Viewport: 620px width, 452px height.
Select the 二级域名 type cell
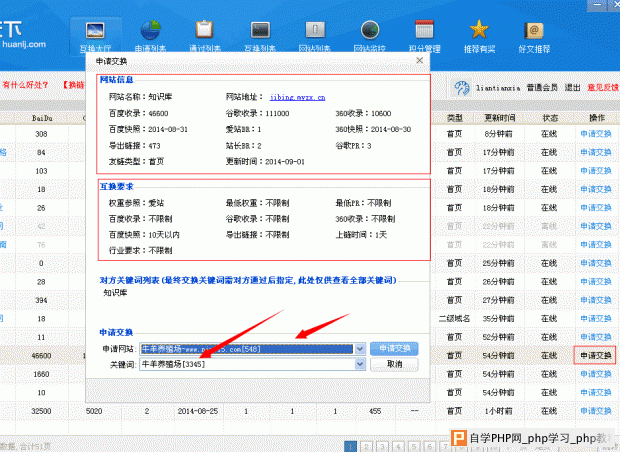point(454,318)
